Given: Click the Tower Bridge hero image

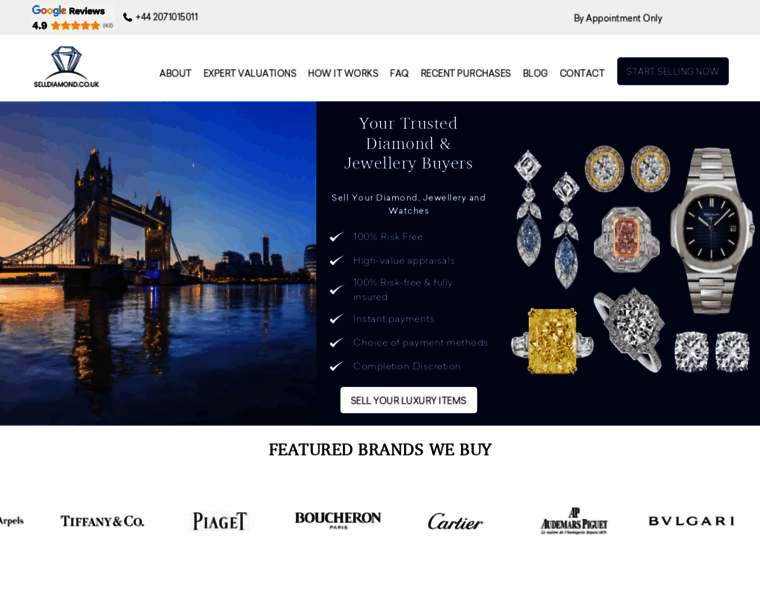Looking at the screenshot, I should point(158,263).
